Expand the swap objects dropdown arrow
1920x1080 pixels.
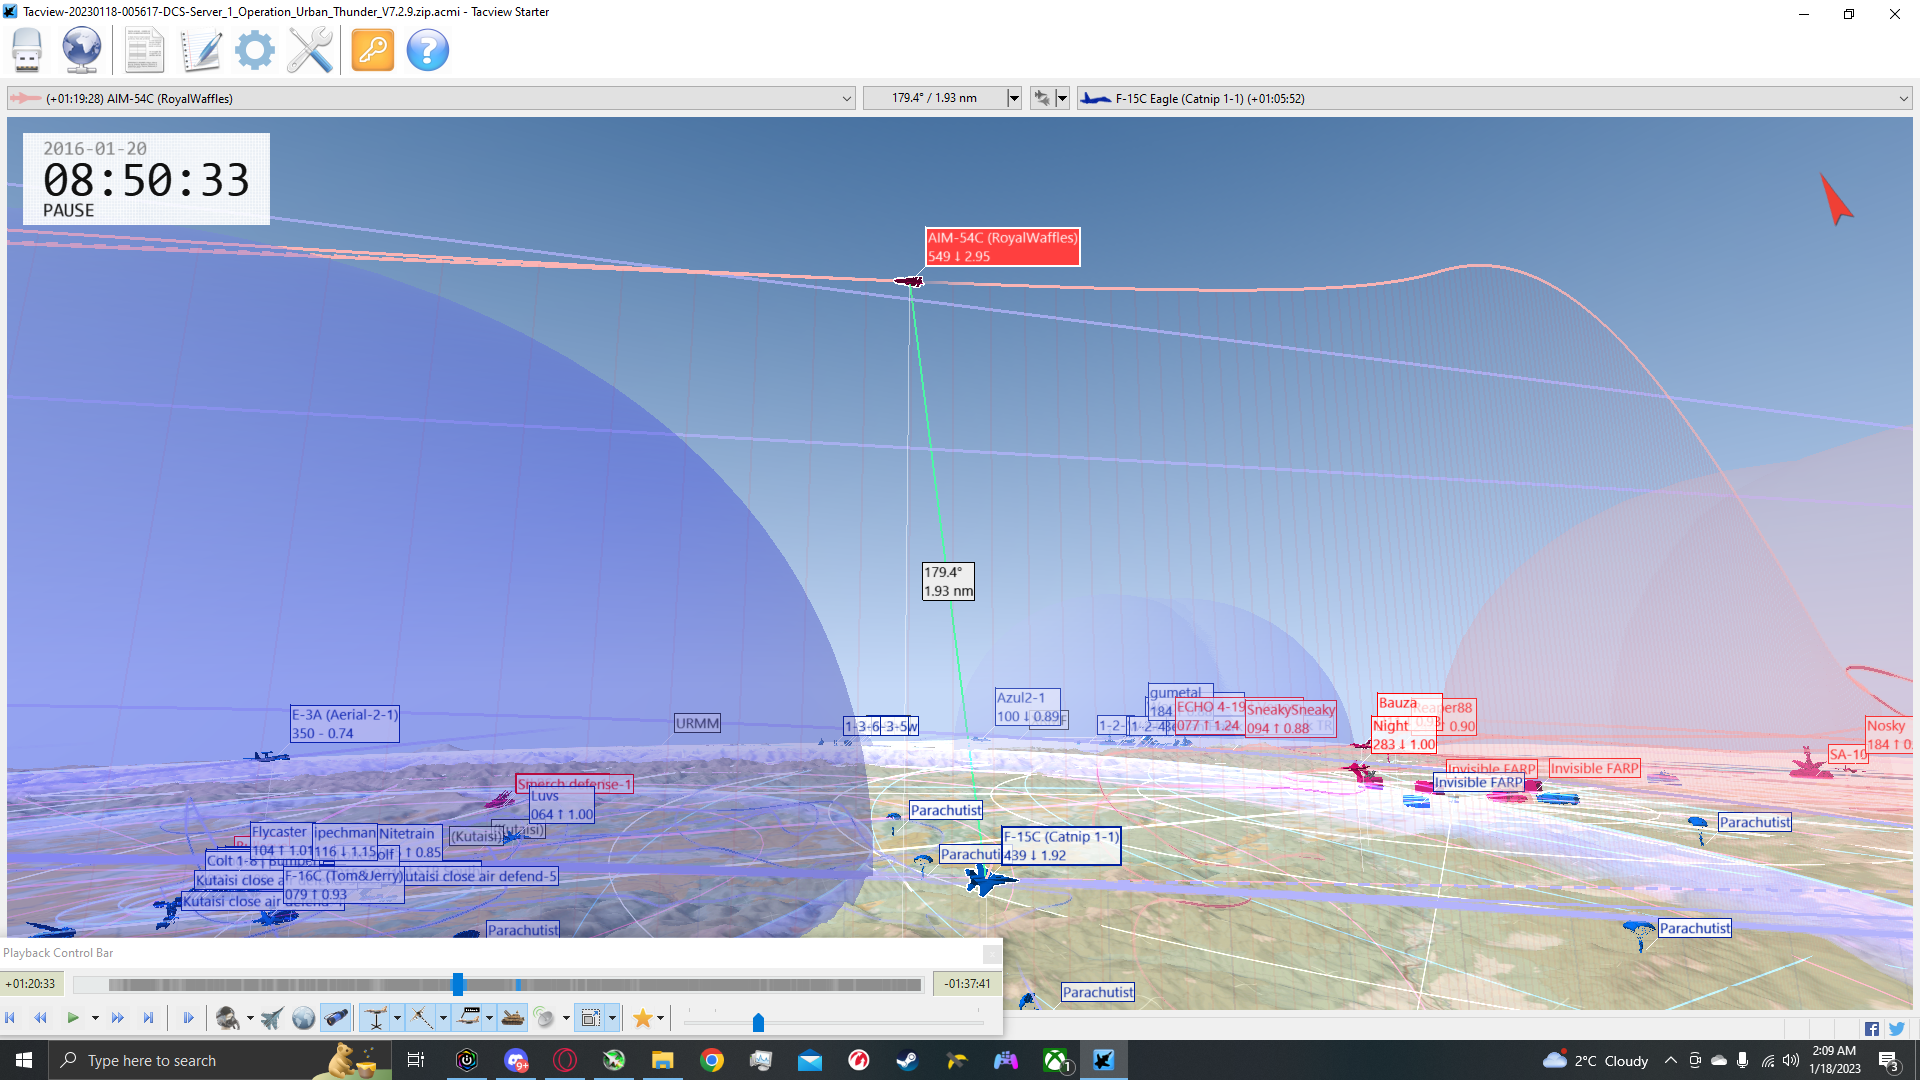tap(1063, 98)
